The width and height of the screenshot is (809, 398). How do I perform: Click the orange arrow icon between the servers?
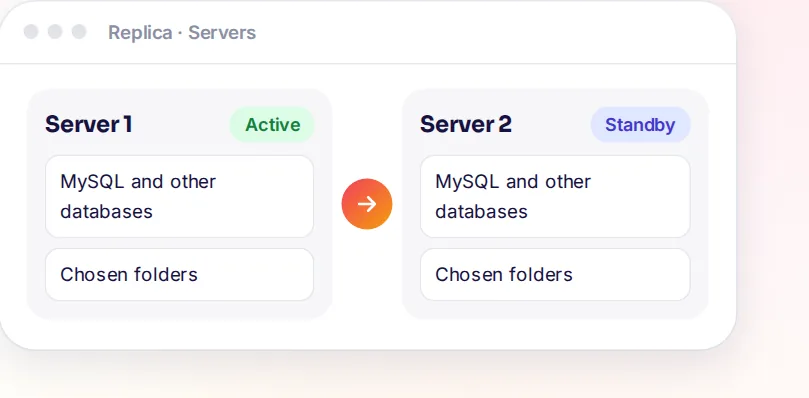pyautogui.click(x=367, y=204)
